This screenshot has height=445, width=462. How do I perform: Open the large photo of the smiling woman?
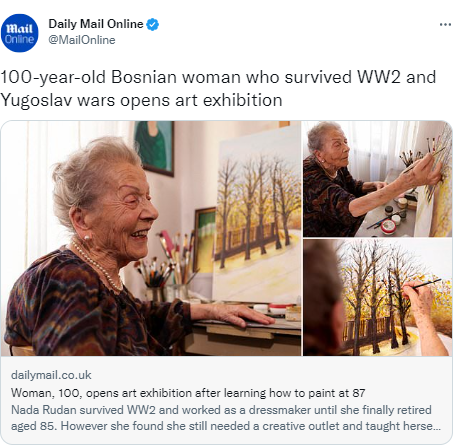(151, 238)
